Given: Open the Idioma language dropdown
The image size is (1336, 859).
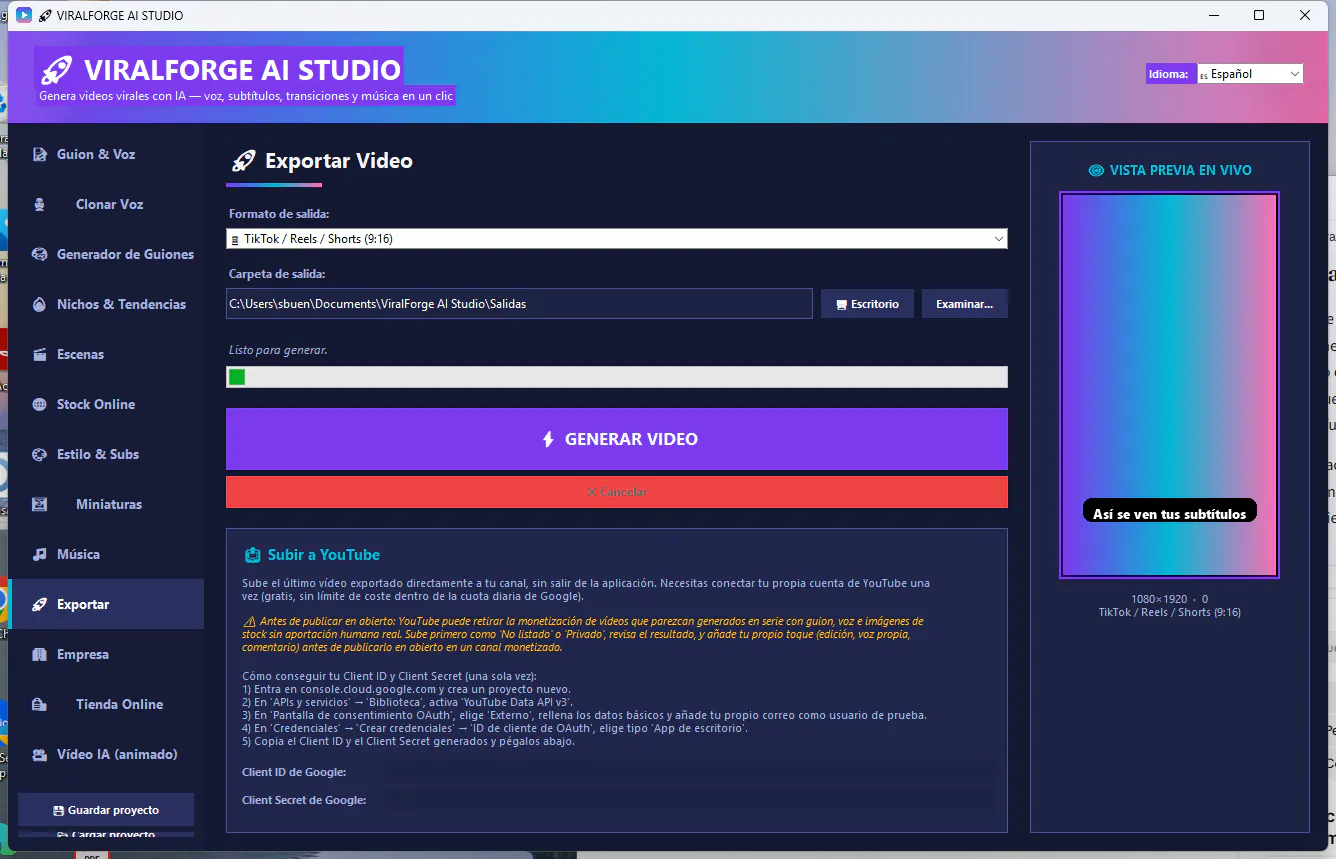Looking at the screenshot, I should (1250, 74).
